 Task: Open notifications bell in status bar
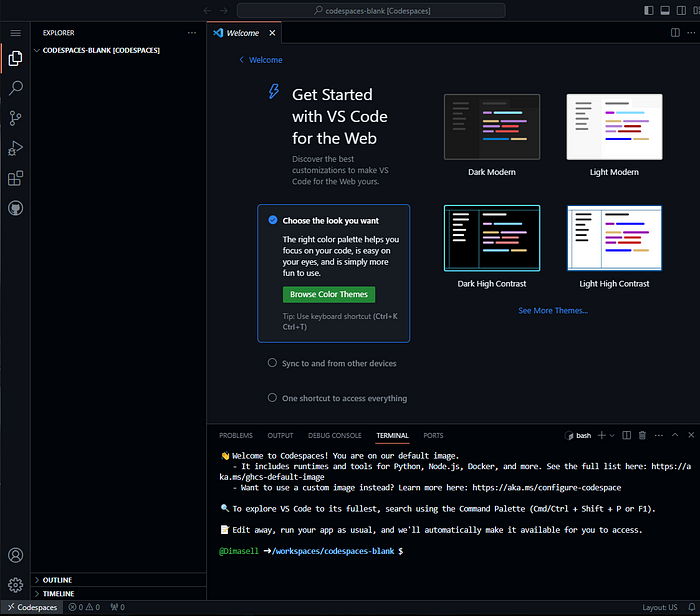692,607
